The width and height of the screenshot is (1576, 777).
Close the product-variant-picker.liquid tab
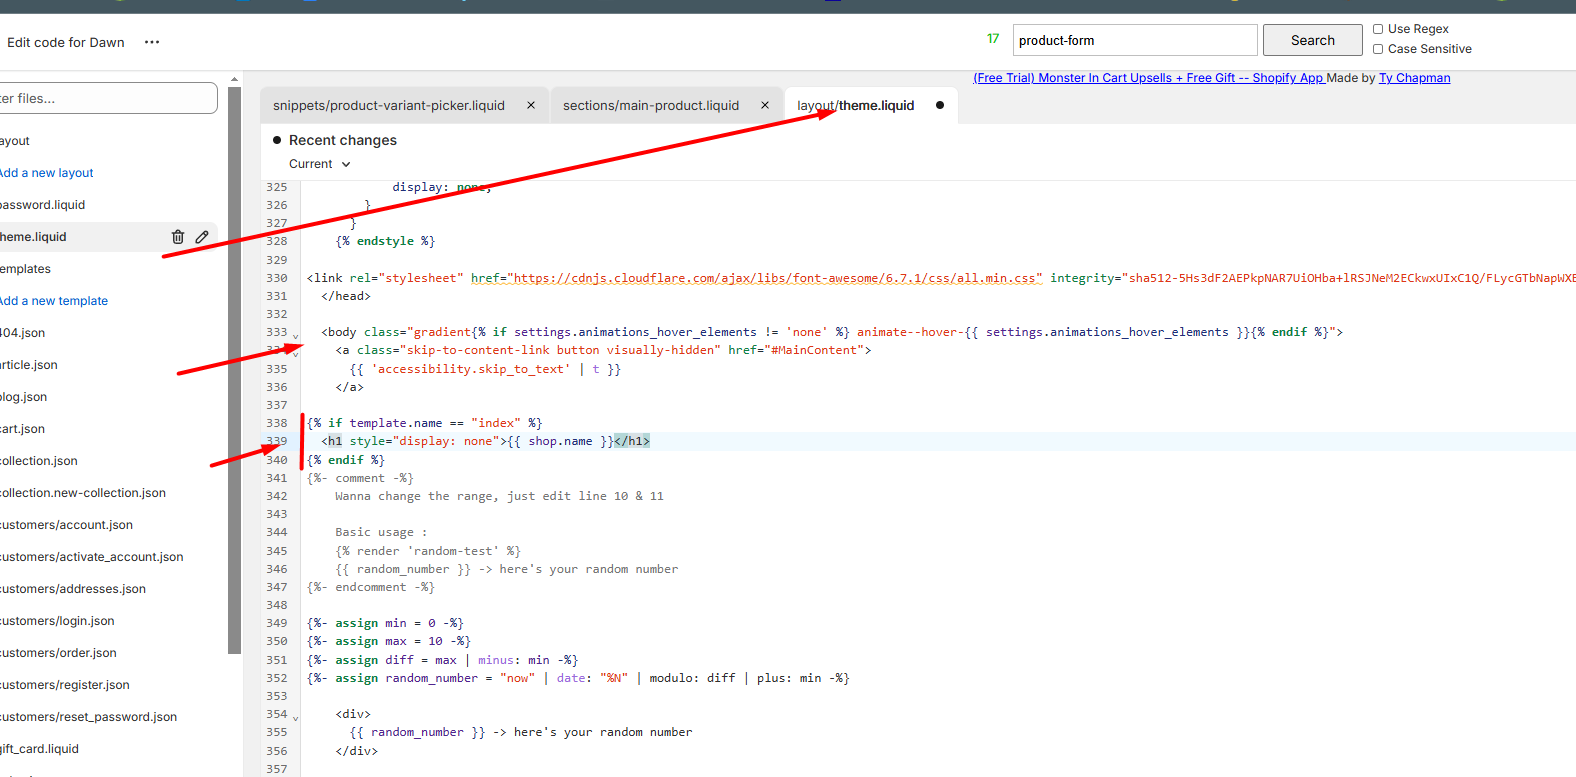531,105
